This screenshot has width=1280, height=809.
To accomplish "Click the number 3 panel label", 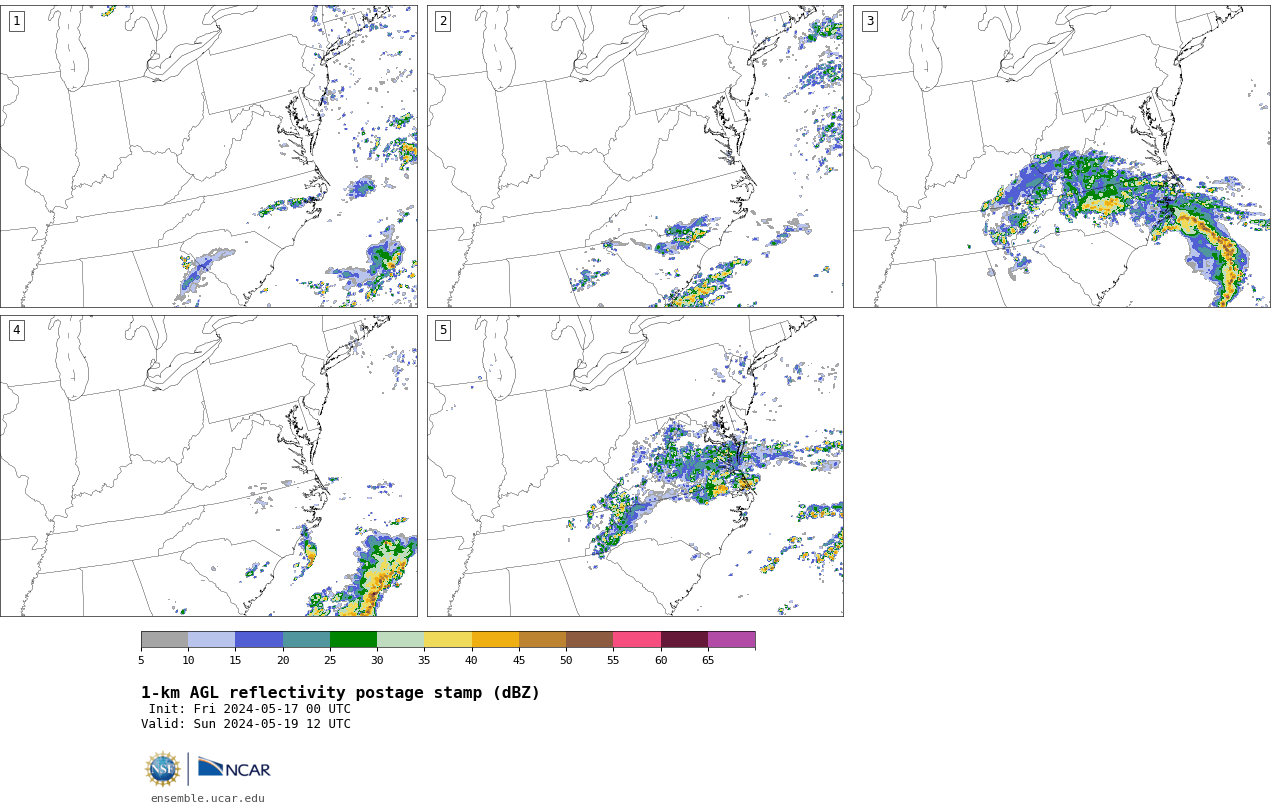I will pos(869,21).
